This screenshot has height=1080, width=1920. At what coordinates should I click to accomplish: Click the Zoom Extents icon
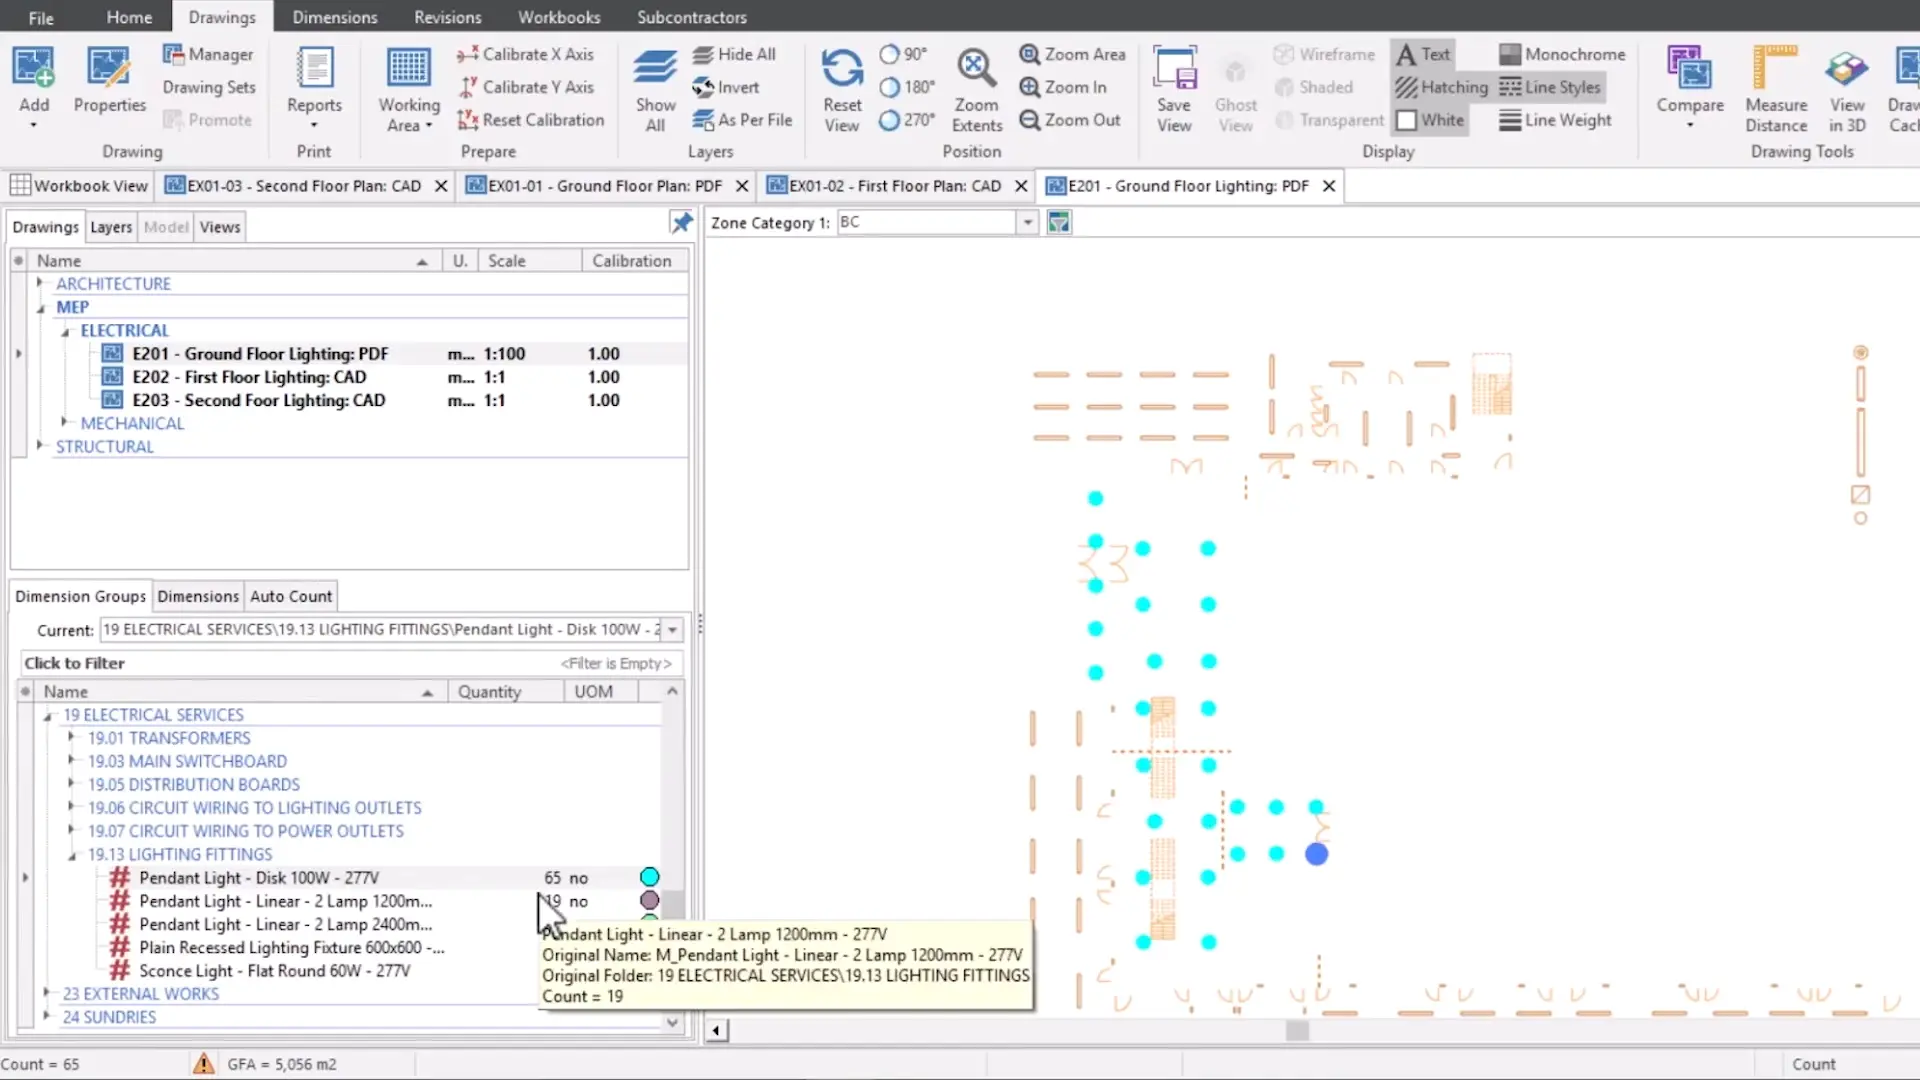tap(975, 69)
